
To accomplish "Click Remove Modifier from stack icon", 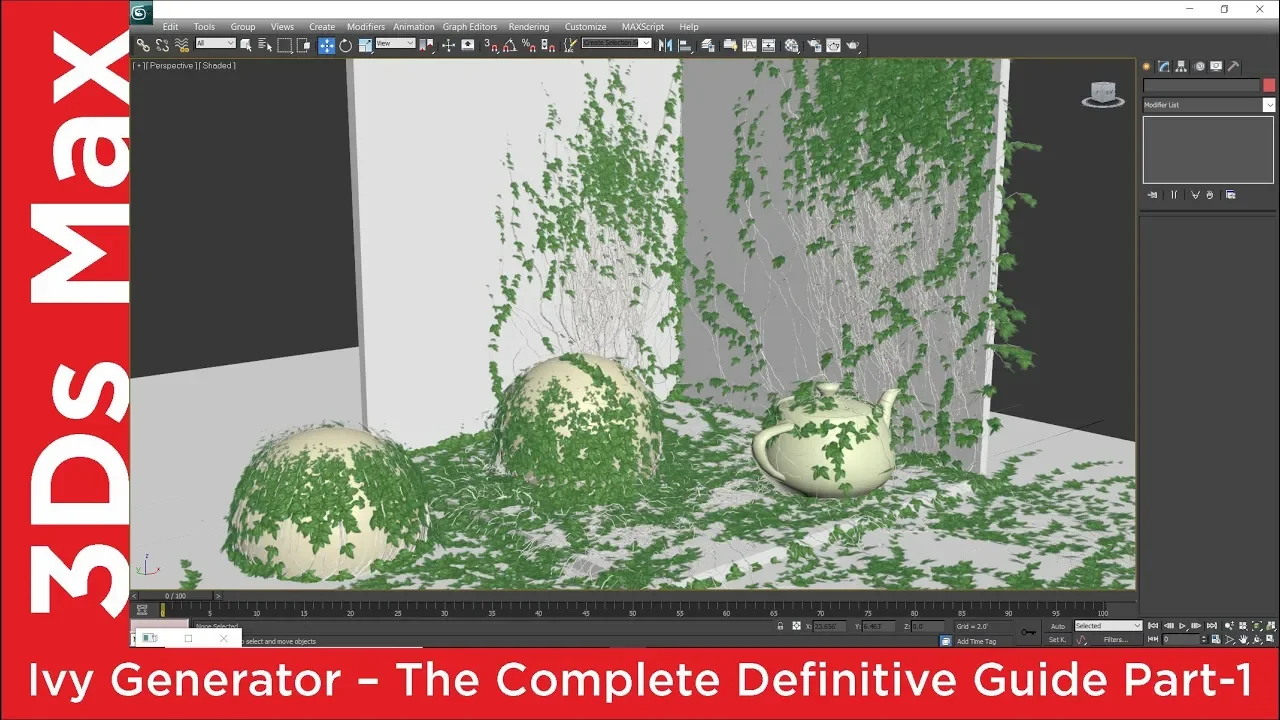I will pyautogui.click(x=1210, y=195).
